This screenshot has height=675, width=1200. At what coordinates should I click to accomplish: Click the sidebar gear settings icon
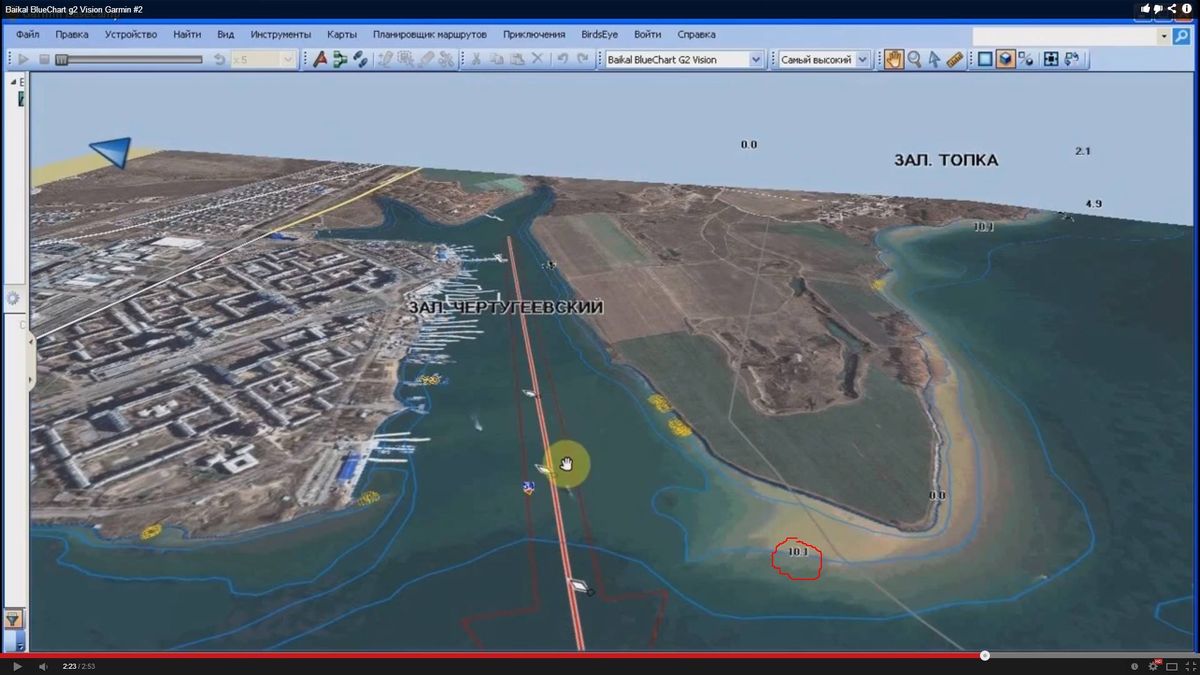pyautogui.click(x=14, y=298)
